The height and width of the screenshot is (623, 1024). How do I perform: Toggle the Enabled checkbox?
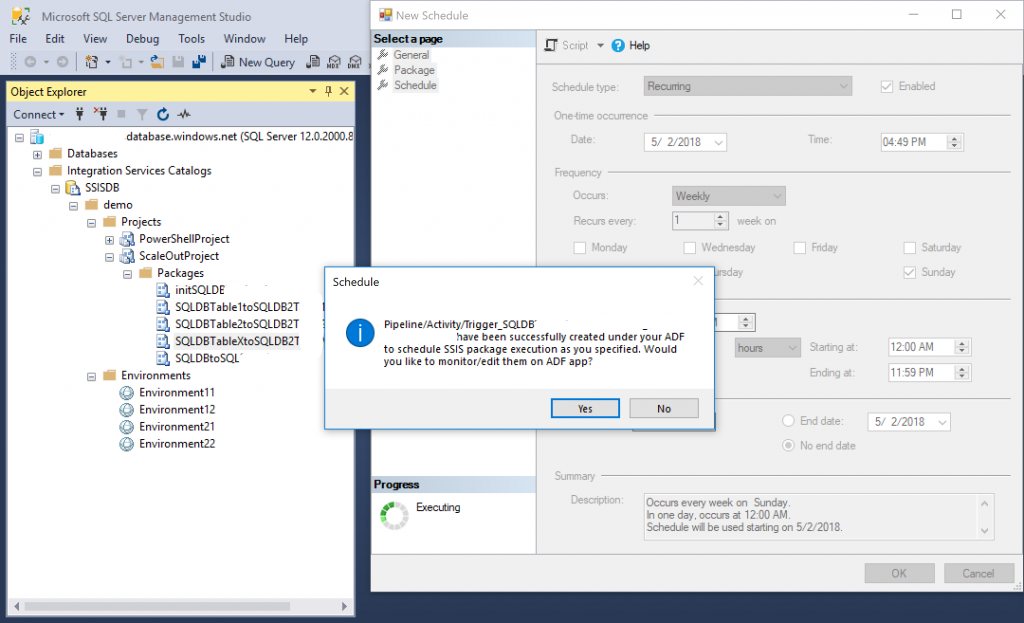(886, 87)
